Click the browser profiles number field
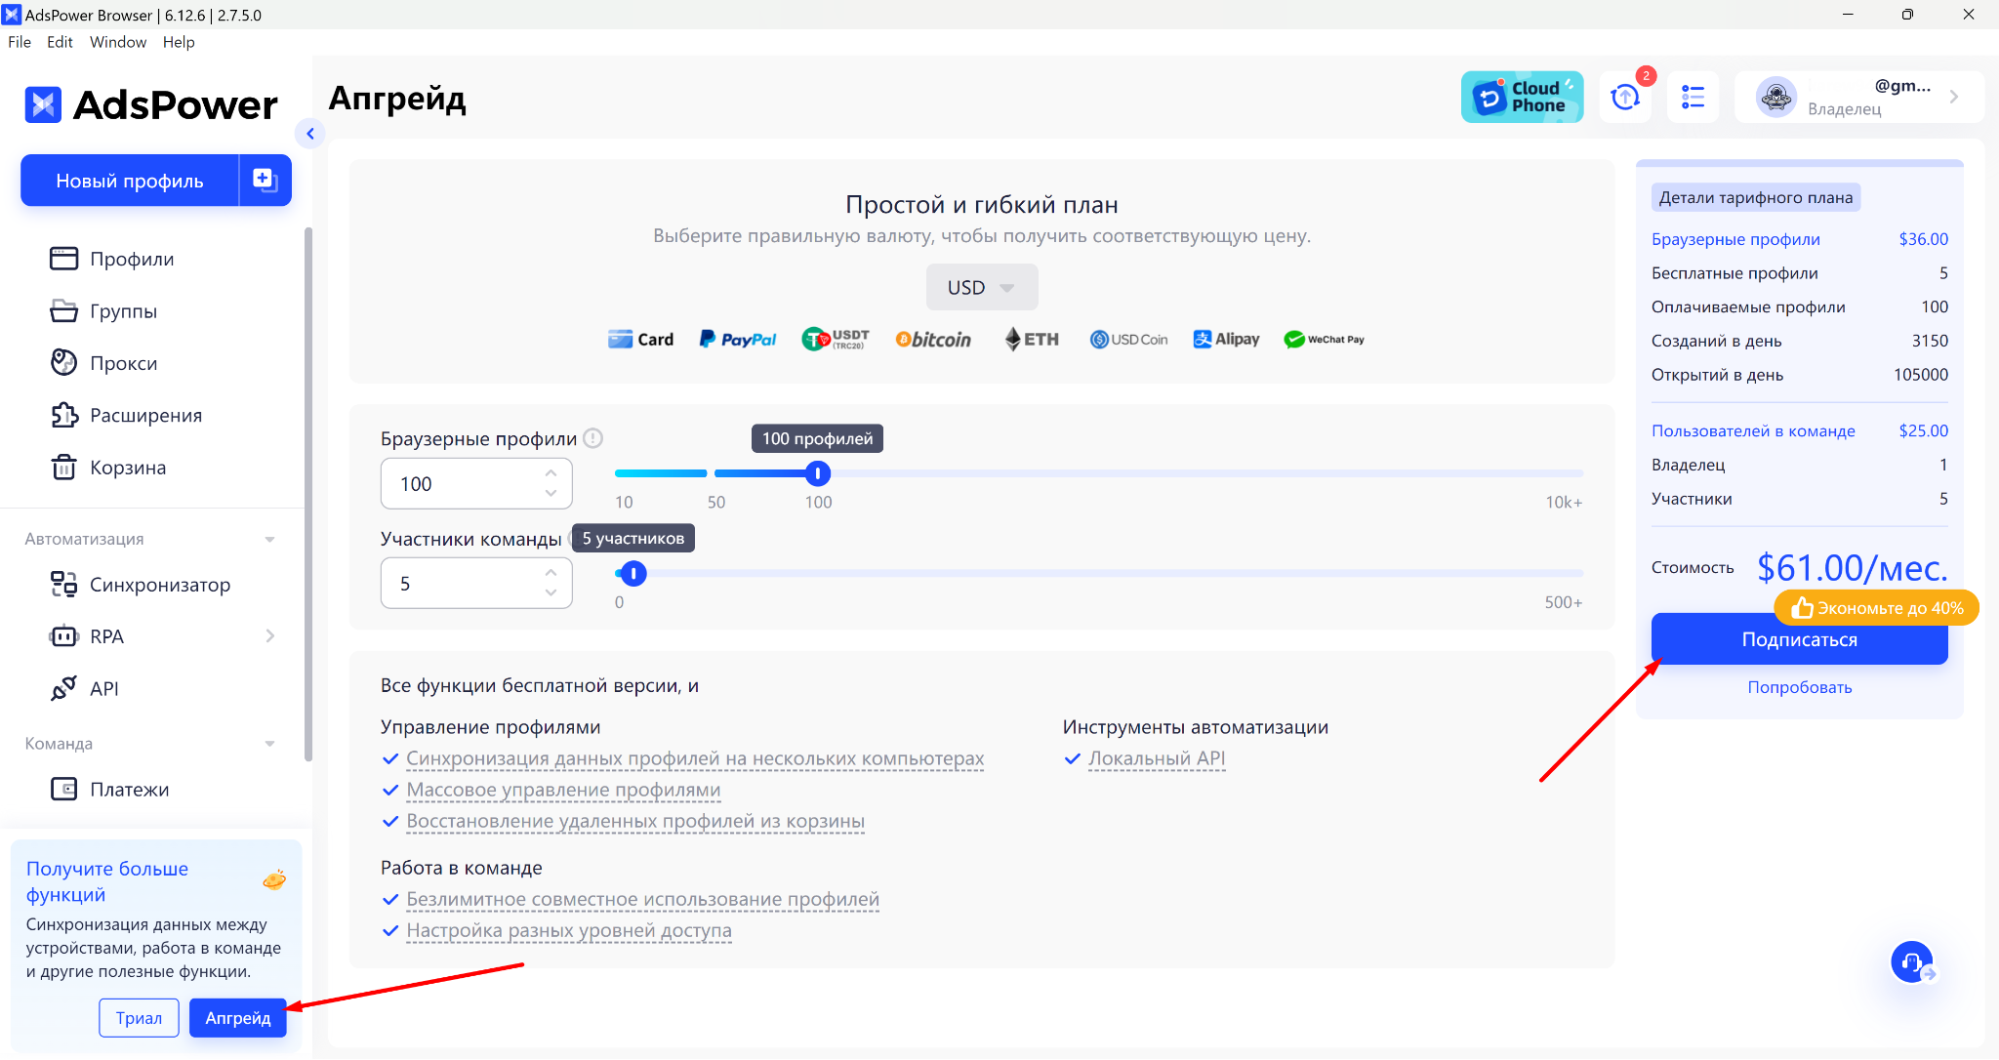Viewport: 1999px width, 1060px height. point(476,484)
